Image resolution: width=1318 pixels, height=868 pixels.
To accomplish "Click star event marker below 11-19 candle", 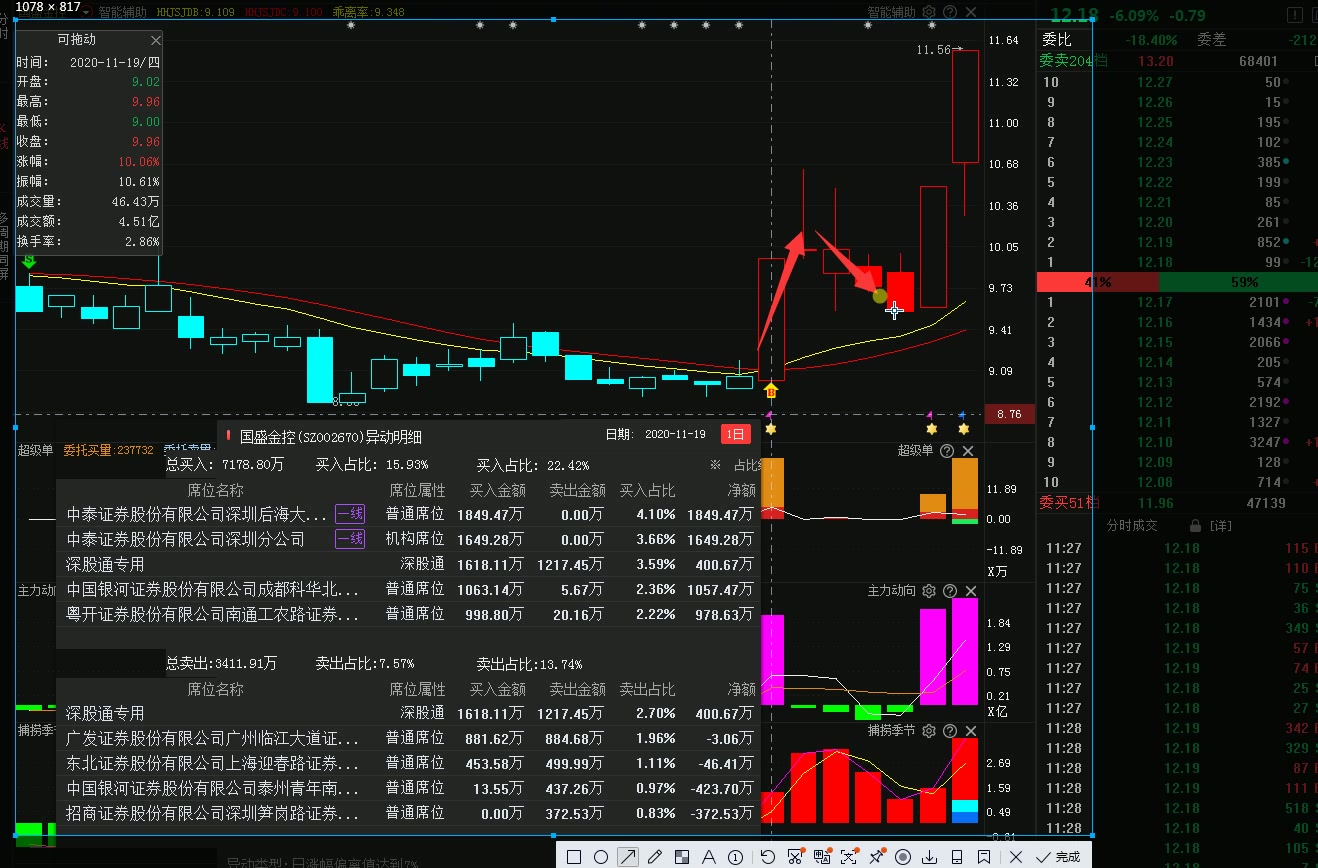I will [770, 429].
